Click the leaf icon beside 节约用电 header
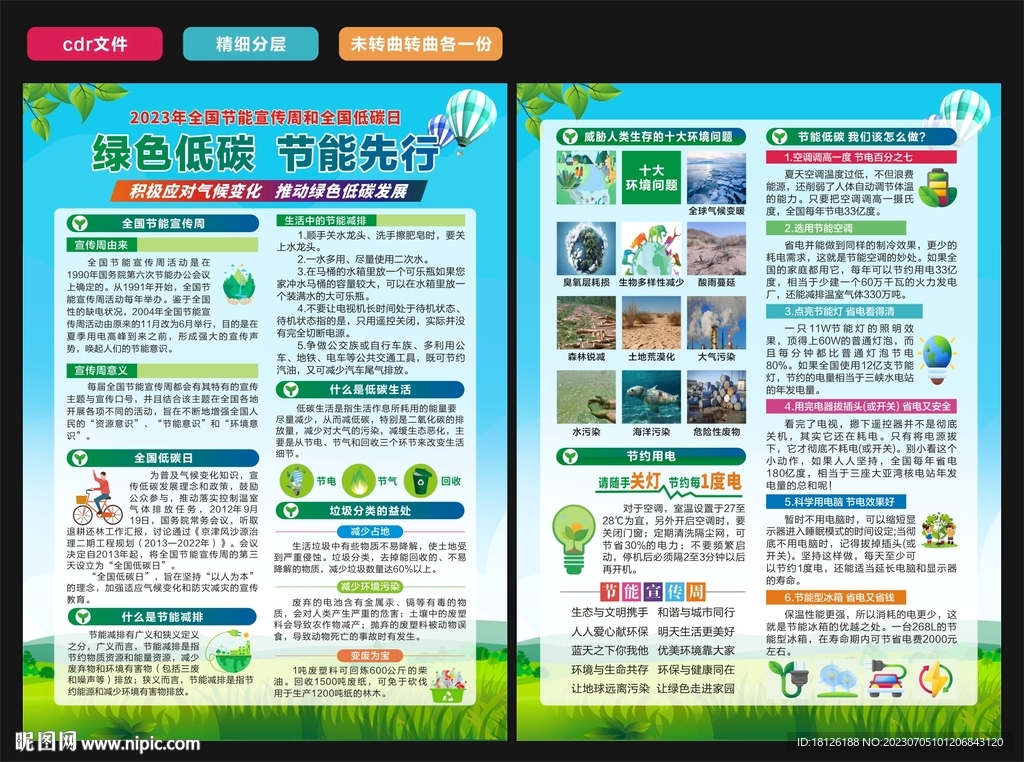Screen dimensions: 1024x762 pos(570,456)
